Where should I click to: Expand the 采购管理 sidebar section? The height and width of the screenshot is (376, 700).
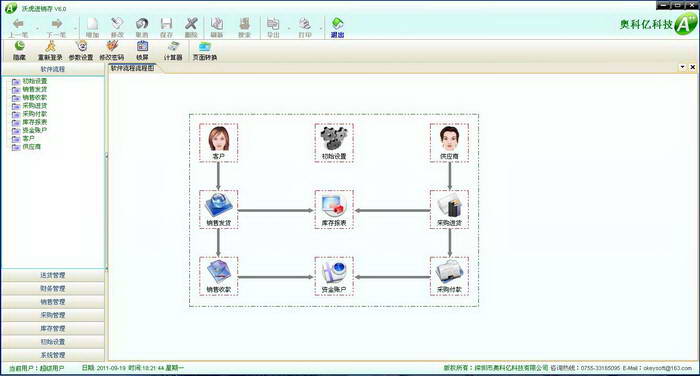[x=53, y=315]
